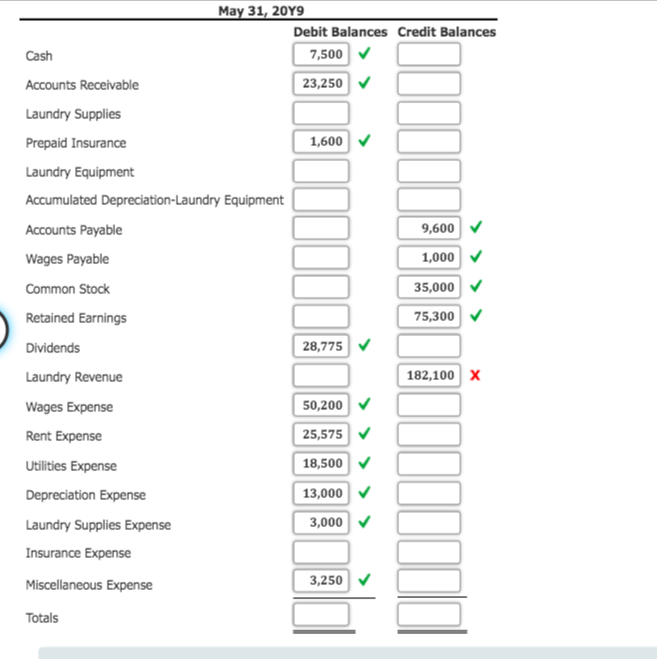Click Accounts Payable debit balance field
This screenshot has width=657, height=659.
321,228
